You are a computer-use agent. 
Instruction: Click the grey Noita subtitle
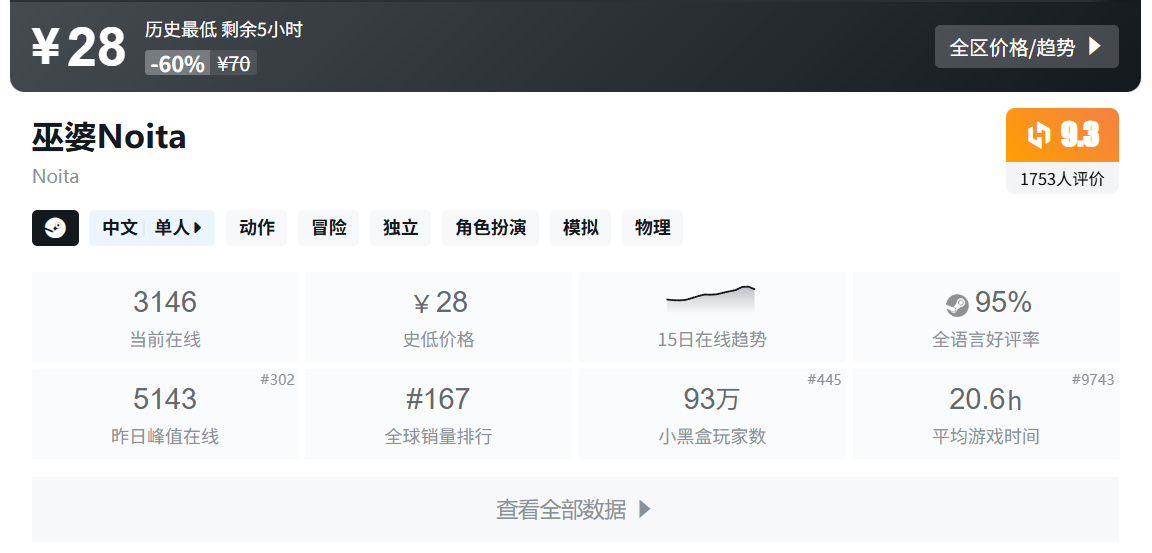55,177
